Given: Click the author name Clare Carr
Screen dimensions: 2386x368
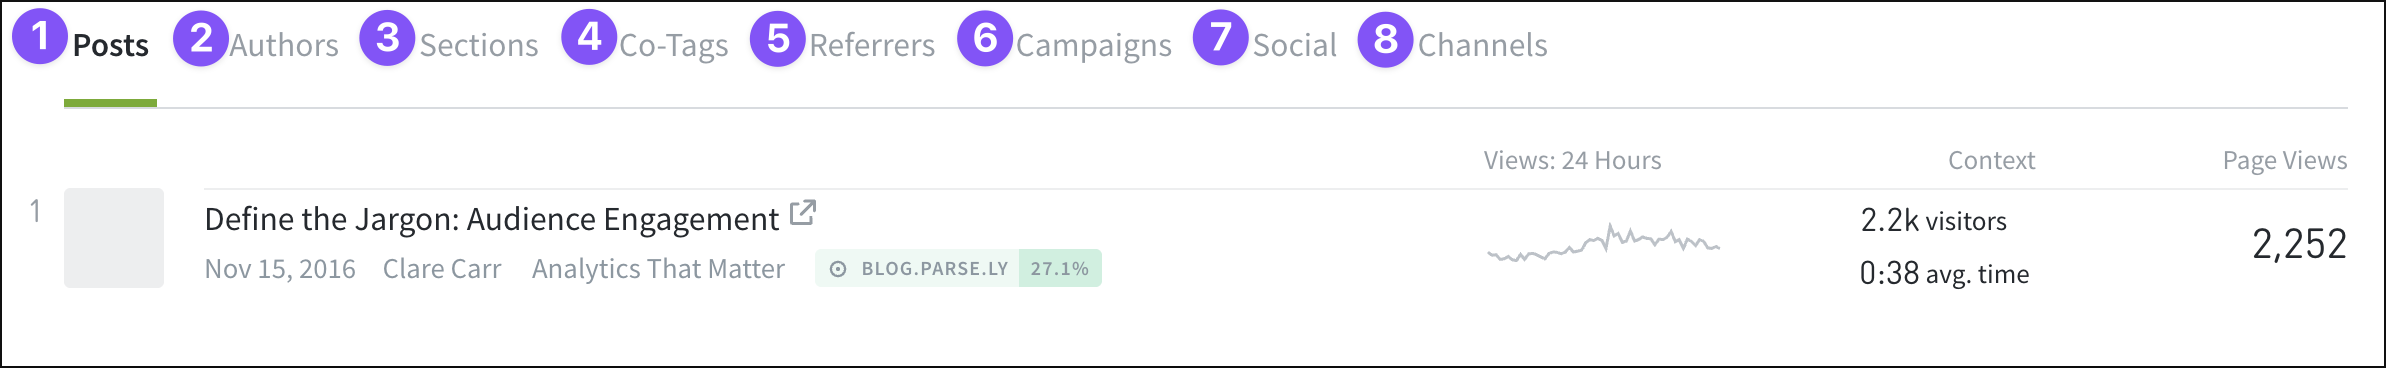Looking at the screenshot, I should coord(442,269).
